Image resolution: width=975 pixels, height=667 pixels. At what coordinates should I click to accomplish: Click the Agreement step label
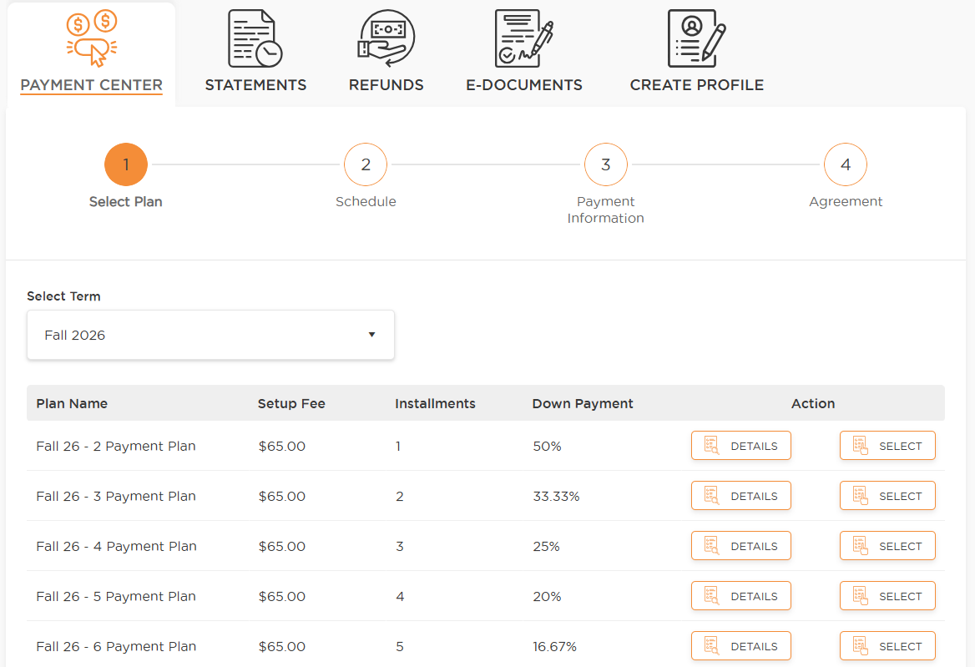[846, 201]
